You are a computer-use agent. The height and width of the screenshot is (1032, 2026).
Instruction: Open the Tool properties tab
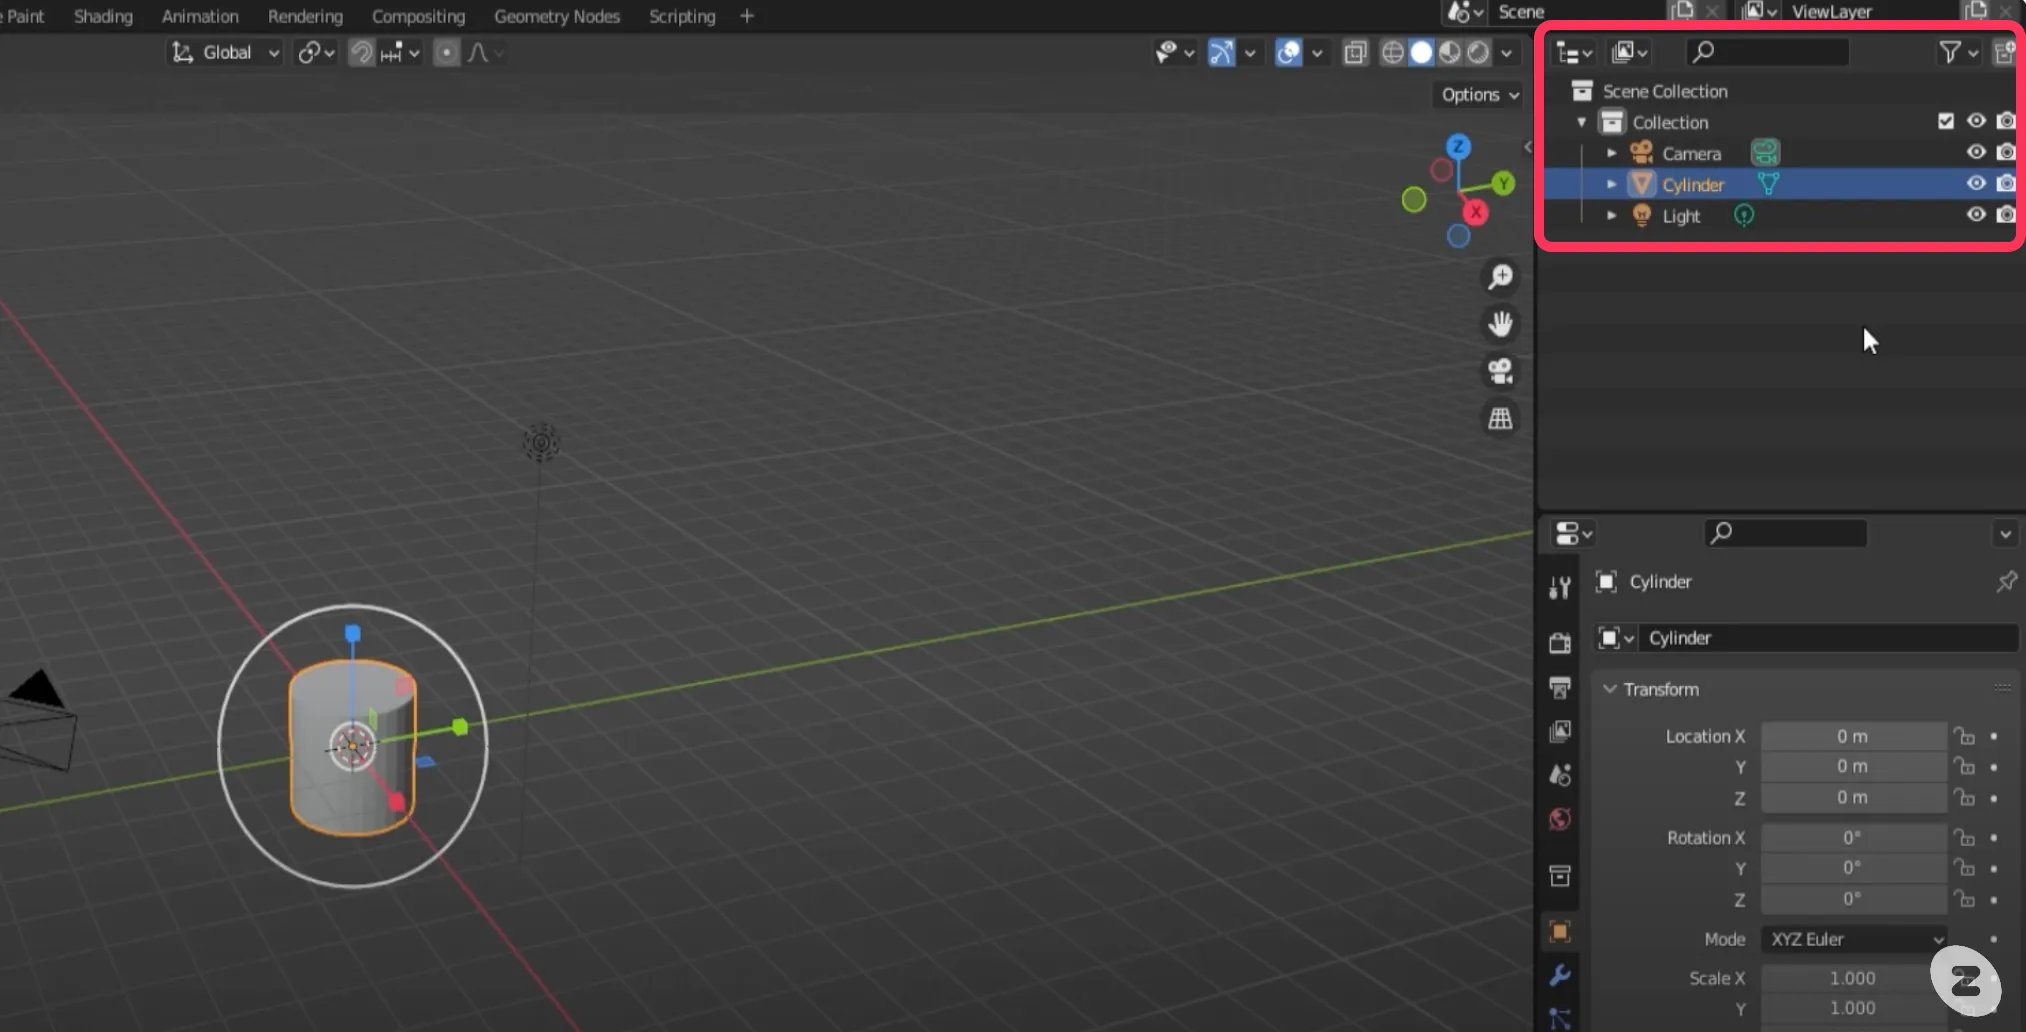(x=1560, y=588)
